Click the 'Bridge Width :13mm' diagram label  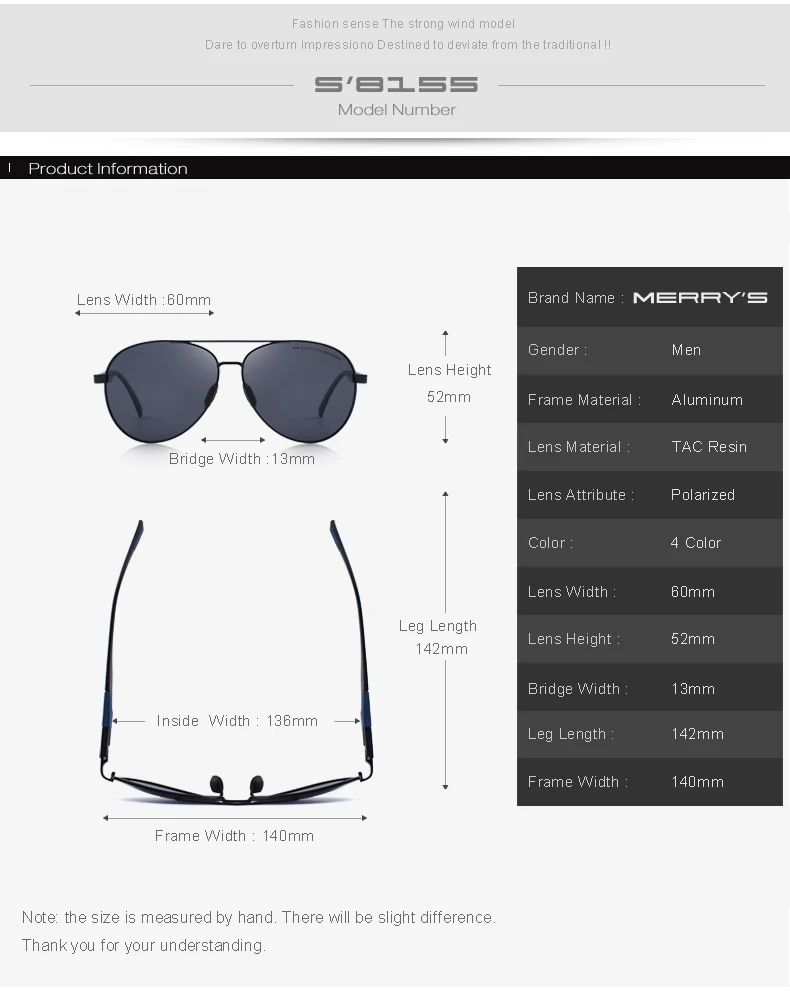[242, 459]
